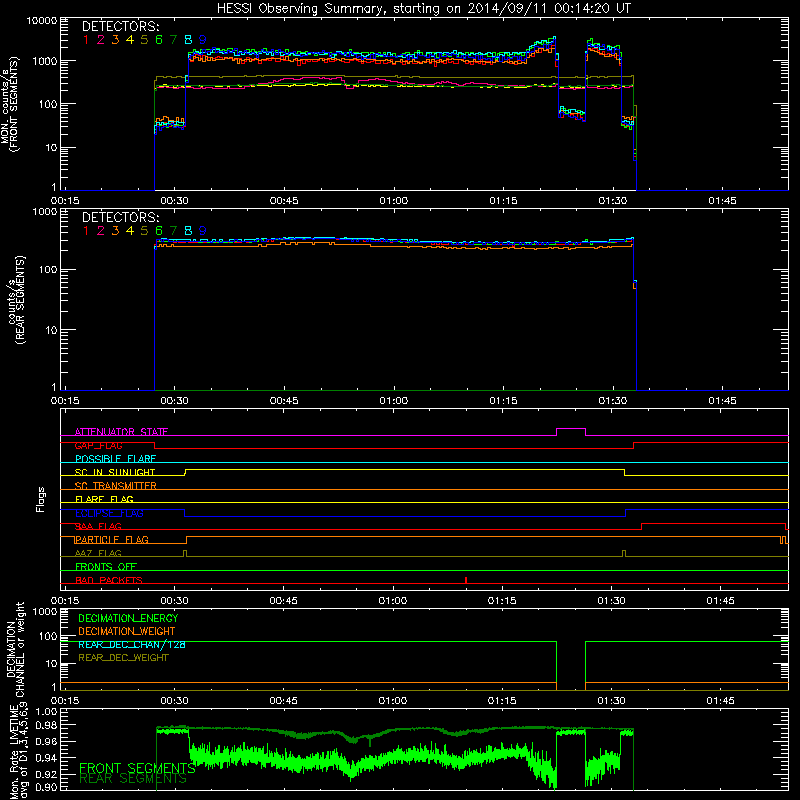
Task: Click the 'POSSIBLE_FLARE' flag label
Action: (x=115, y=459)
